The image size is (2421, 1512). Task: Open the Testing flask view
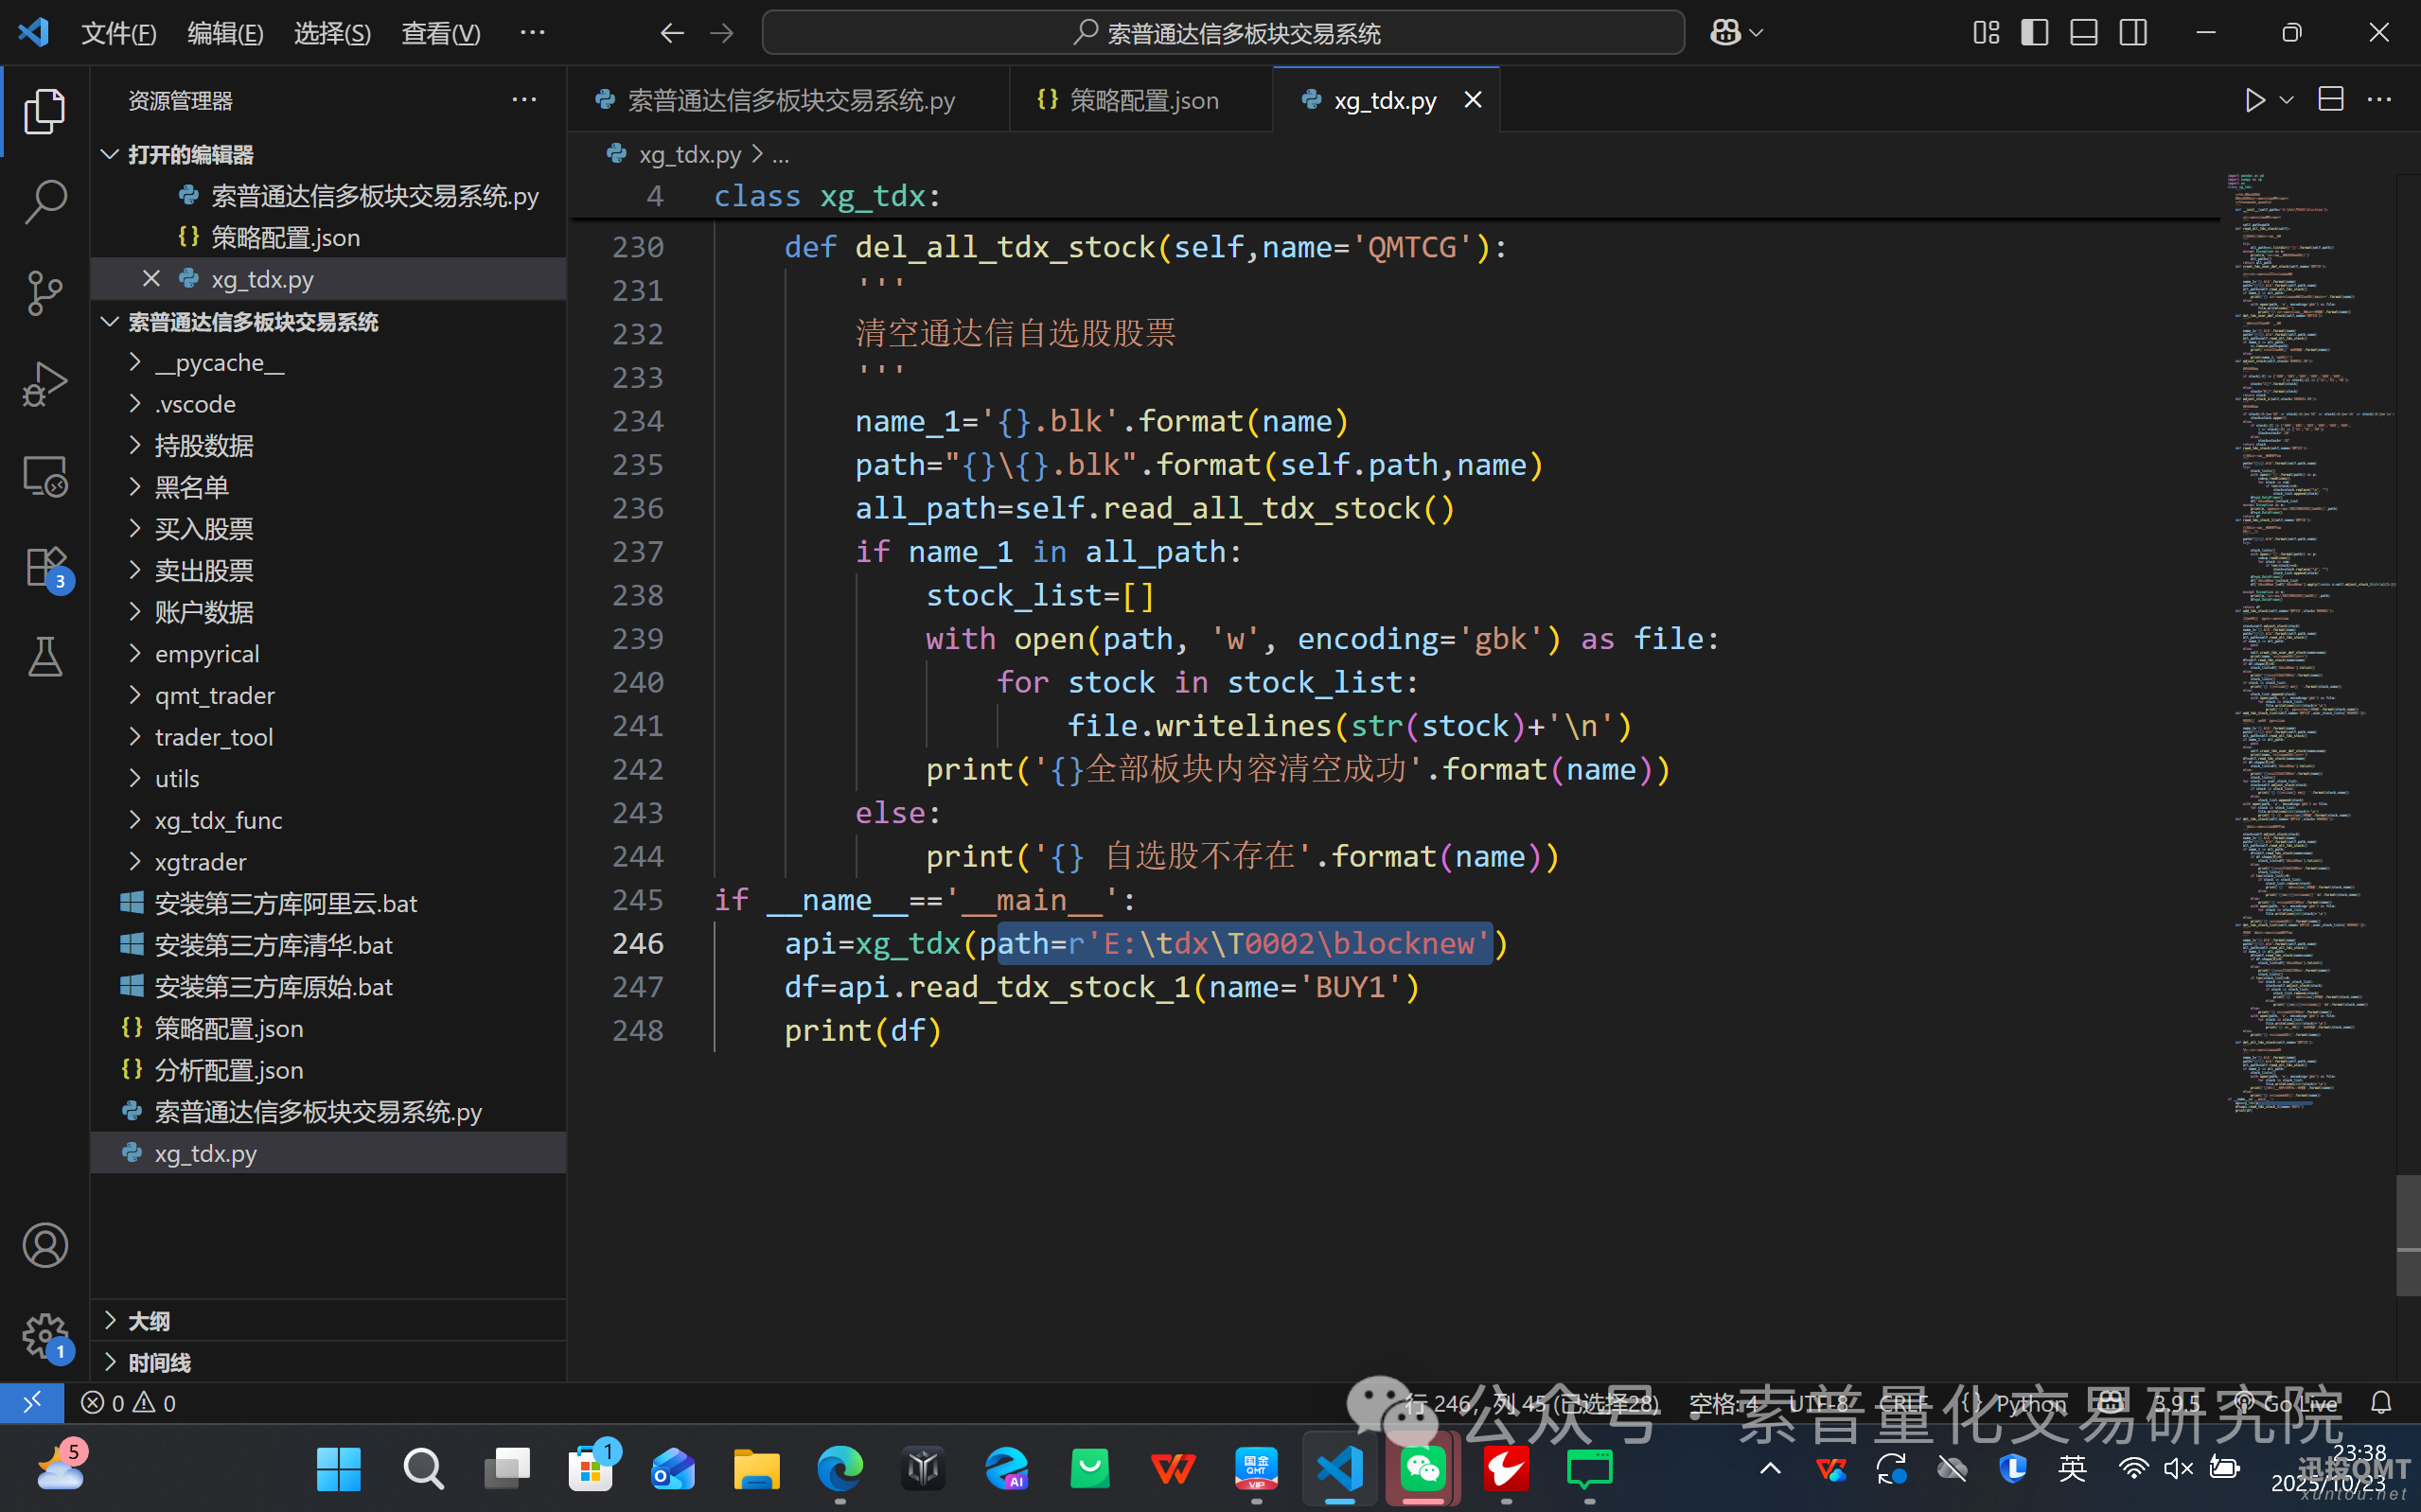(x=44, y=657)
